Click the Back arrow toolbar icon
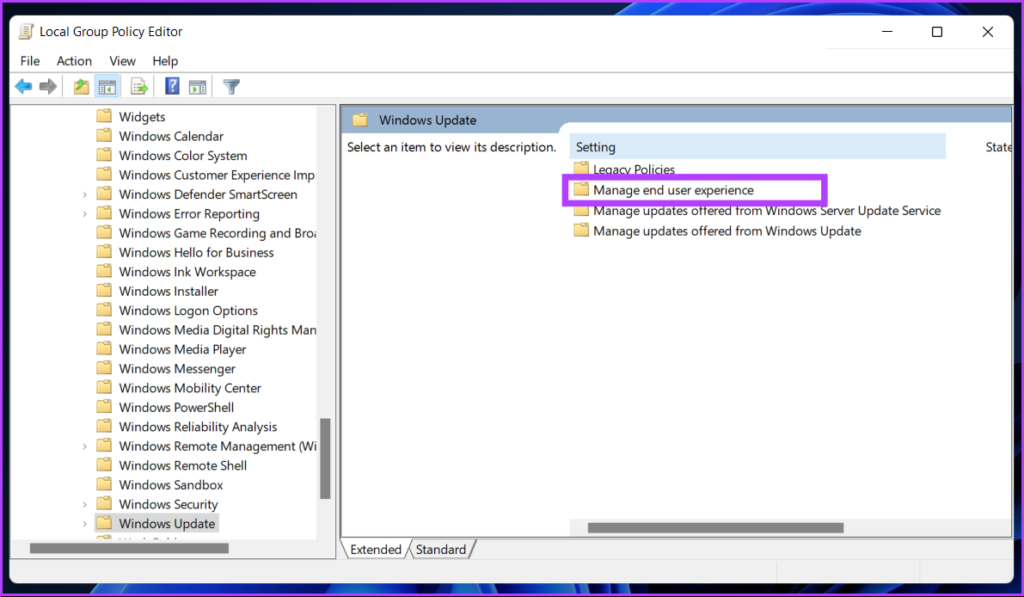Viewport: 1024px width, 597px height. click(23, 87)
